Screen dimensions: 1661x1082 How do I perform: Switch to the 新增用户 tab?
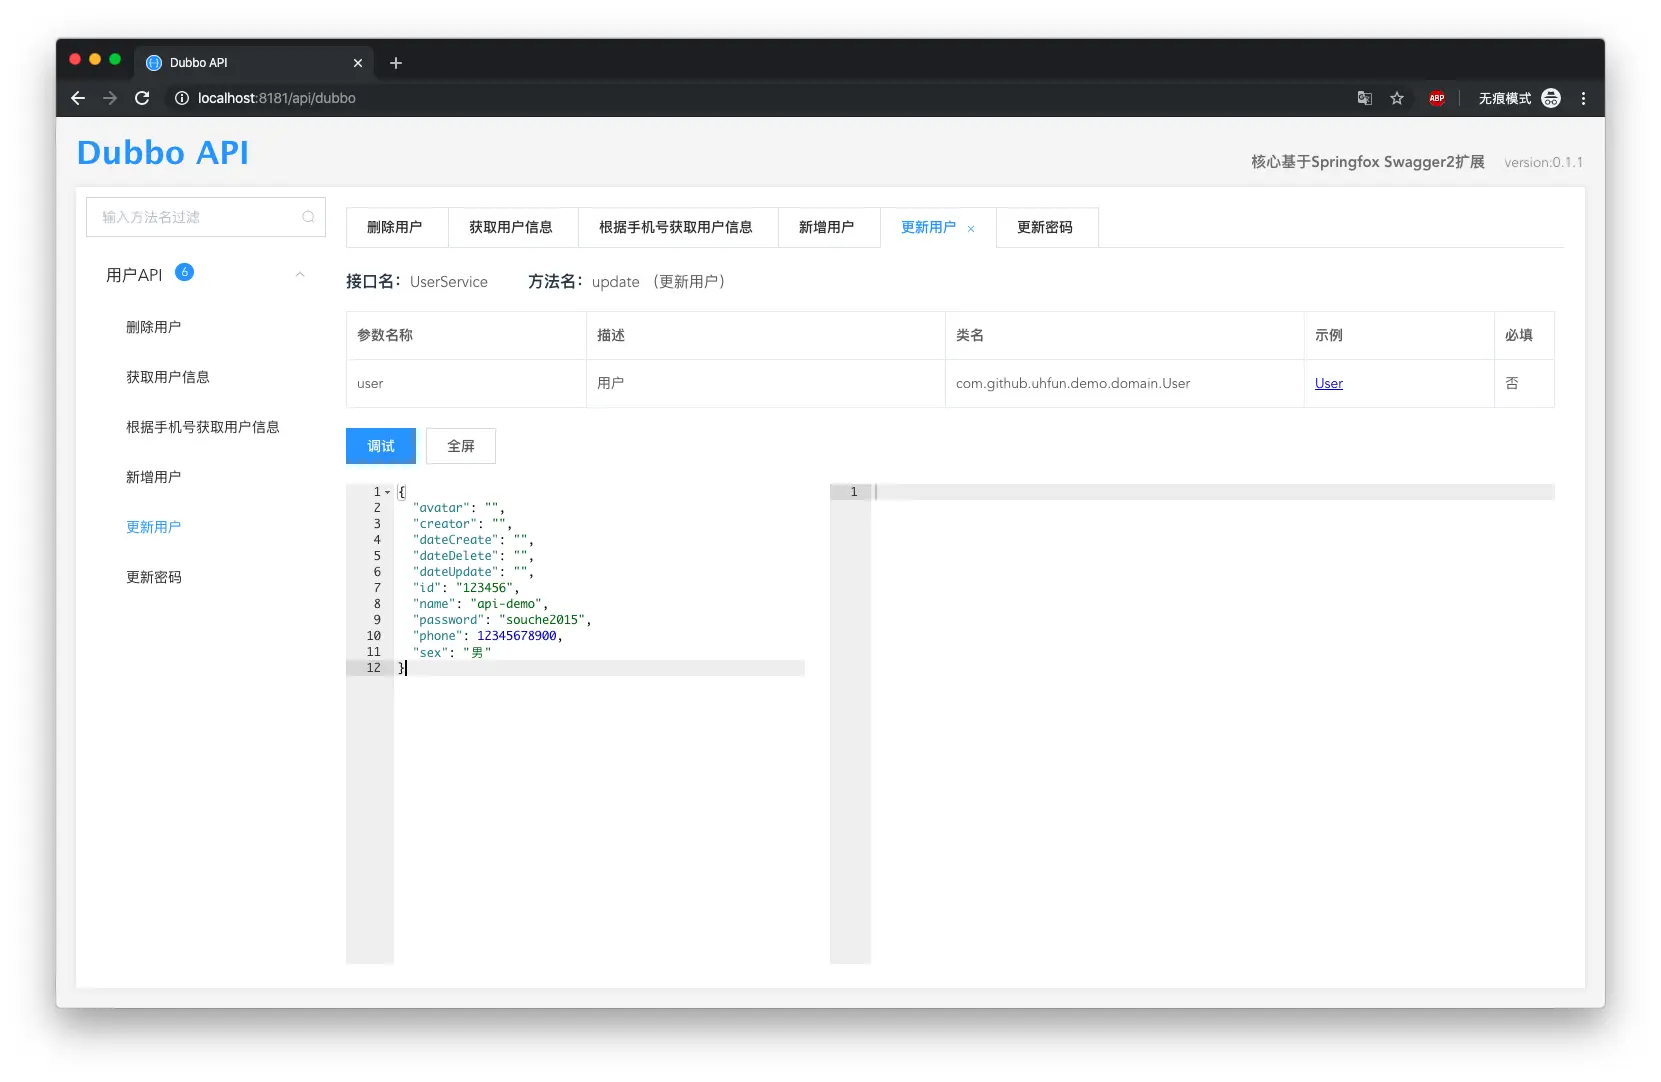828,227
